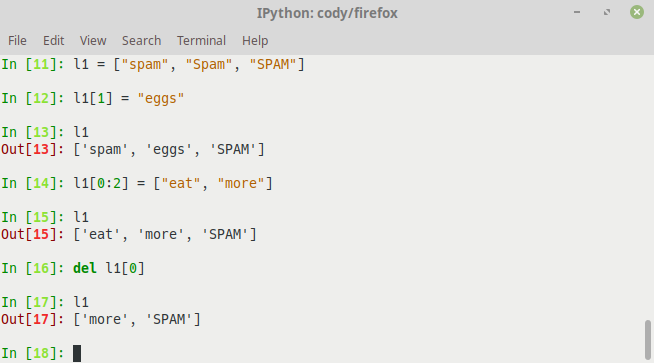Click the window title IPython: cody/firefox
This screenshot has height=363, width=654.
point(327,13)
